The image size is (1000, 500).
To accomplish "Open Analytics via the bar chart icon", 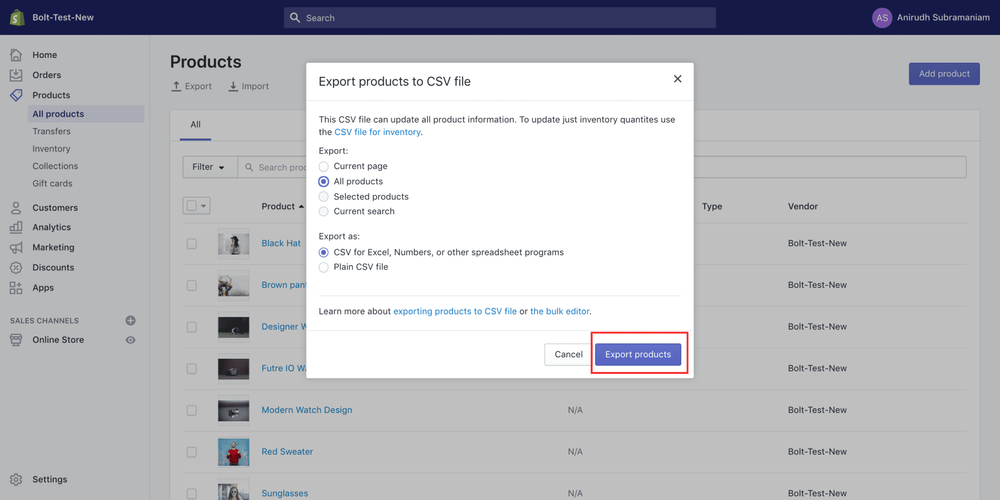I will click(x=16, y=228).
